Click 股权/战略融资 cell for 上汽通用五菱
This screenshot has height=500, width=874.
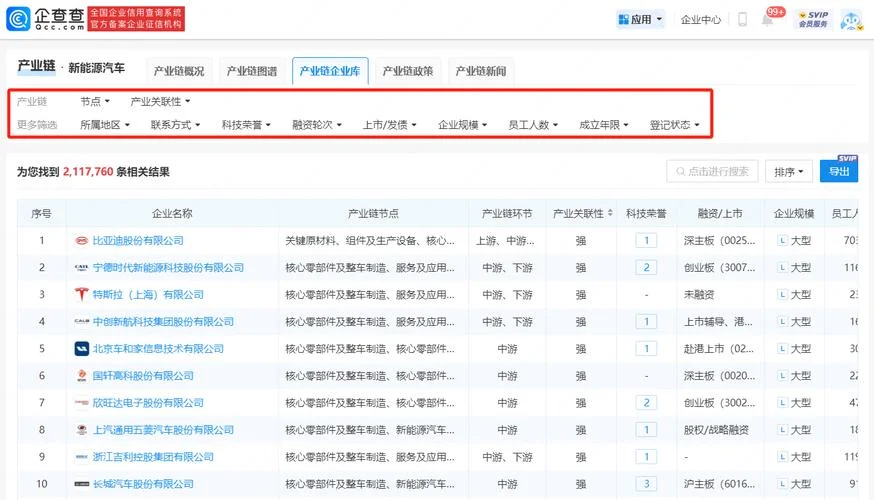click(716, 430)
